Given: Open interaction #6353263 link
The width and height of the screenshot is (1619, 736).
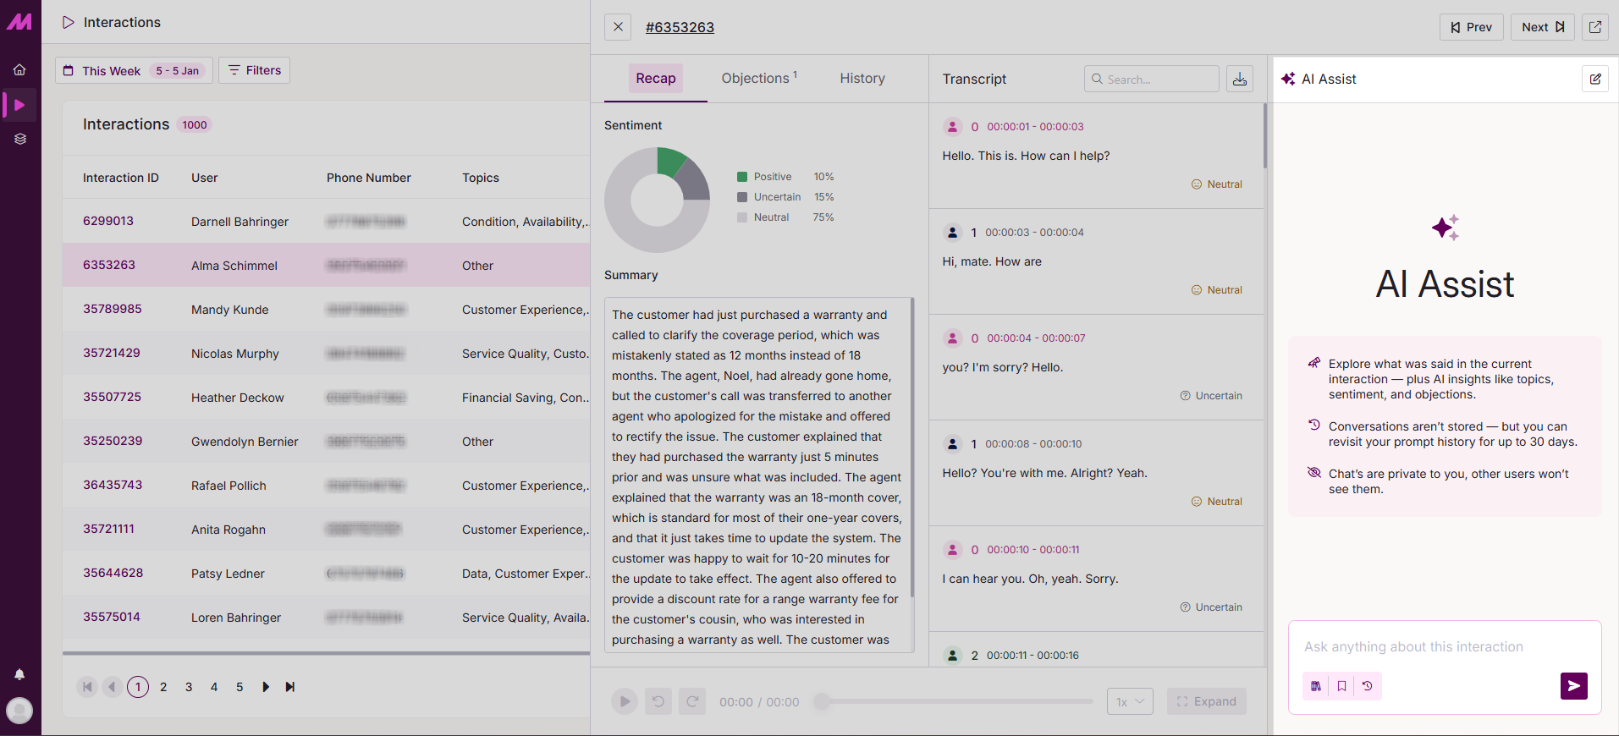Looking at the screenshot, I should 680,27.
